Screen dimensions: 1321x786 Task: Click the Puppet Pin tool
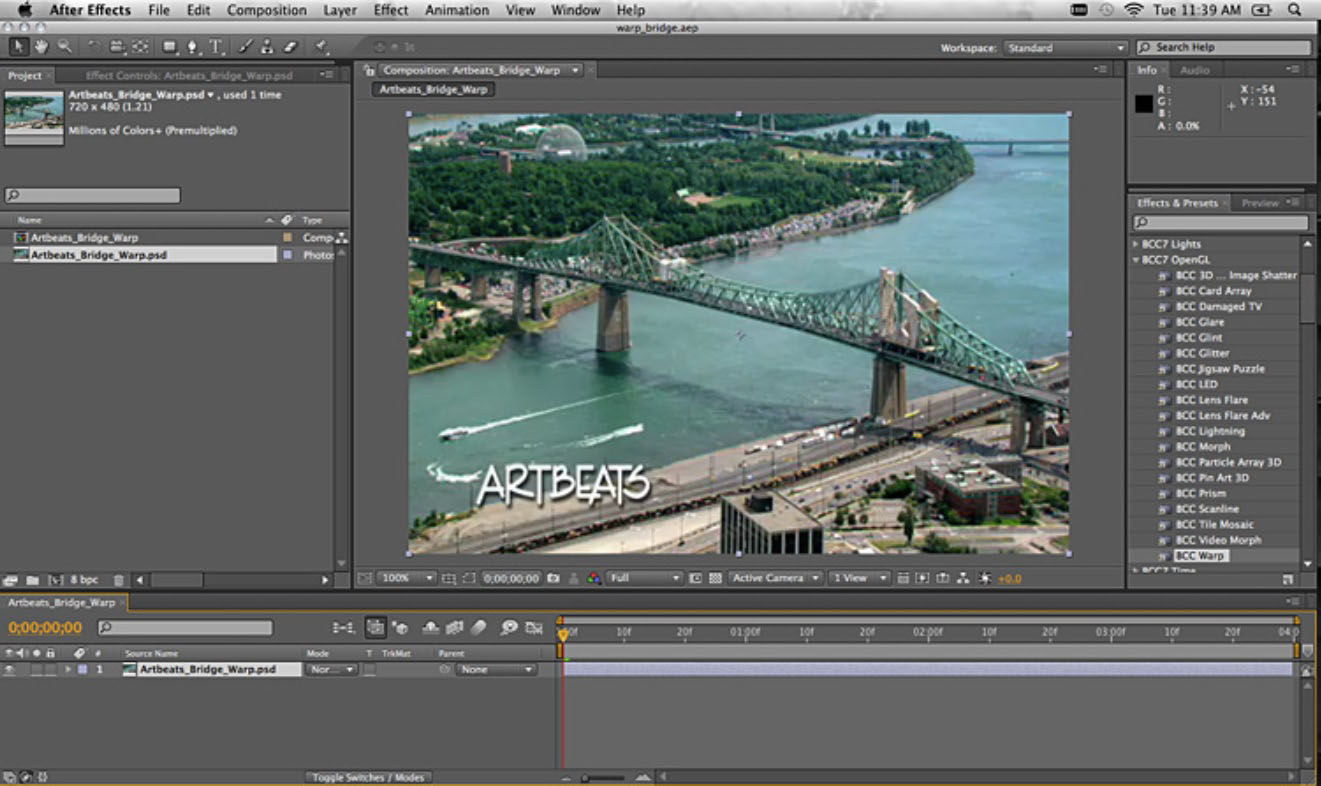click(x=322, y=47)
